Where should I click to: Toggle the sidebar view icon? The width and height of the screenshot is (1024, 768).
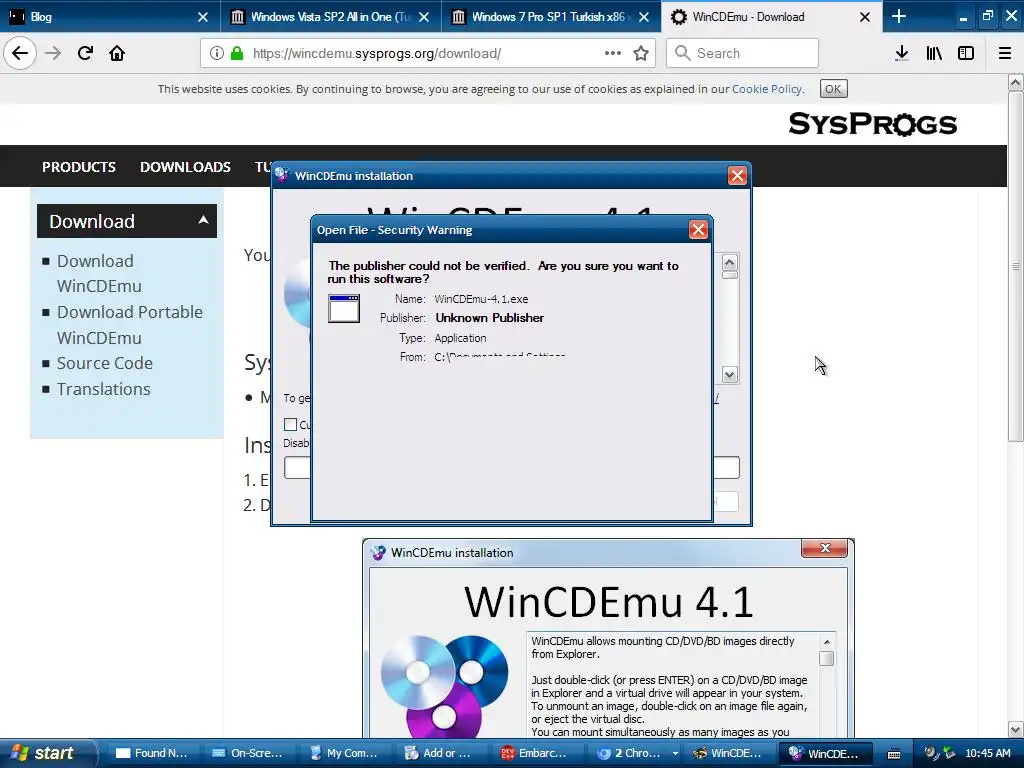[966, 54]
